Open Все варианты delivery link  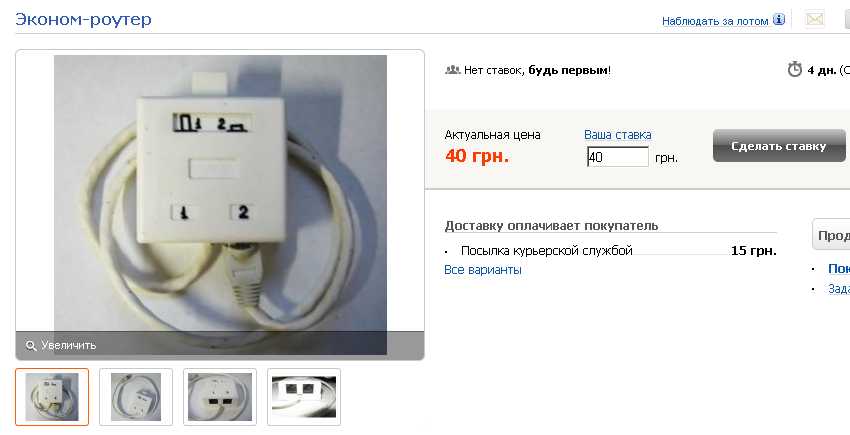(x=482, y=270)
